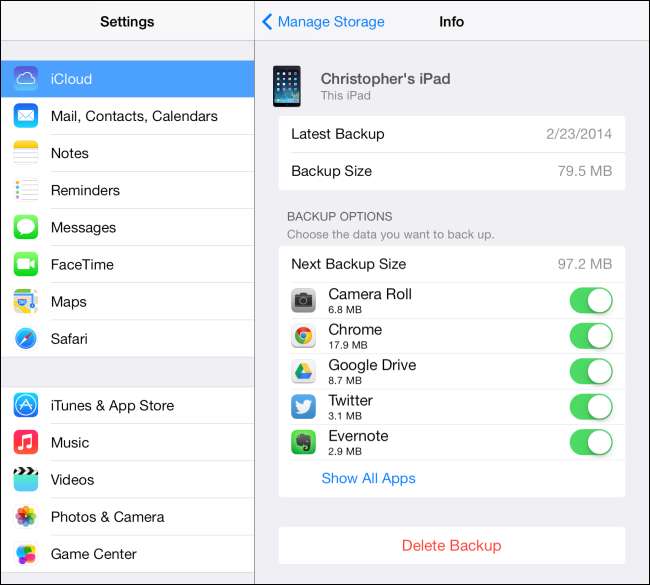This screenshot has height=585, width=650.
Task: Open Music settings
Action: (128, 442)
